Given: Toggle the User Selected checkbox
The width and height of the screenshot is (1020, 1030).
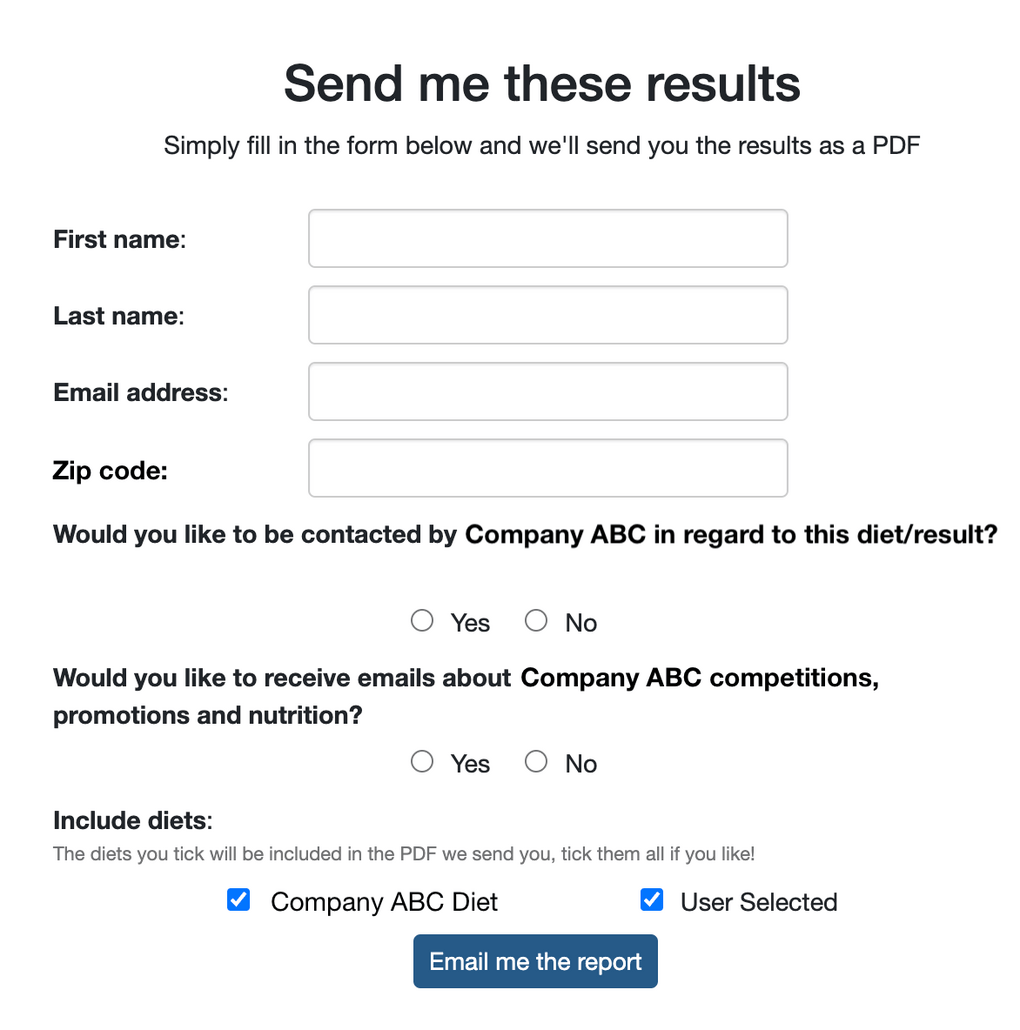Looking at the screenshot, I should pos(652,900).
